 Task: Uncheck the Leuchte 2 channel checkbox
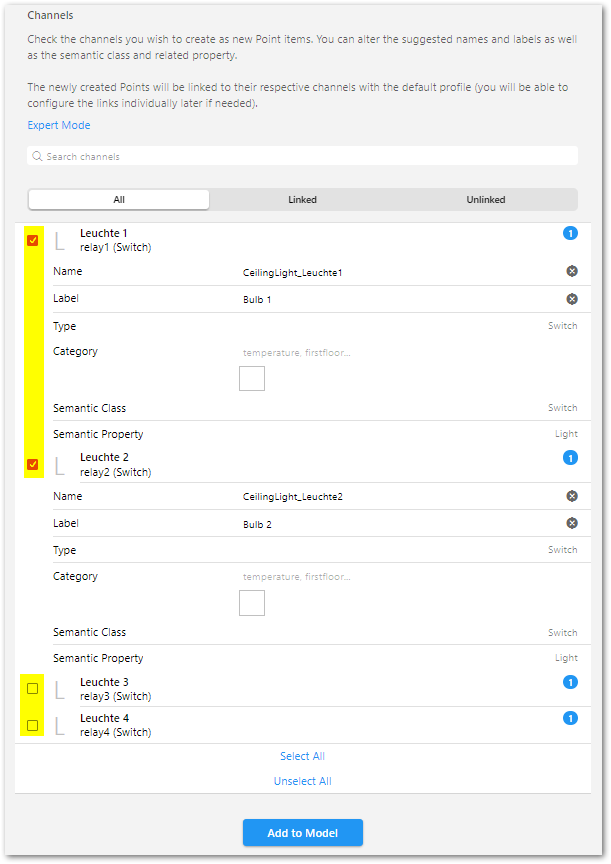(x=33, y=464)
